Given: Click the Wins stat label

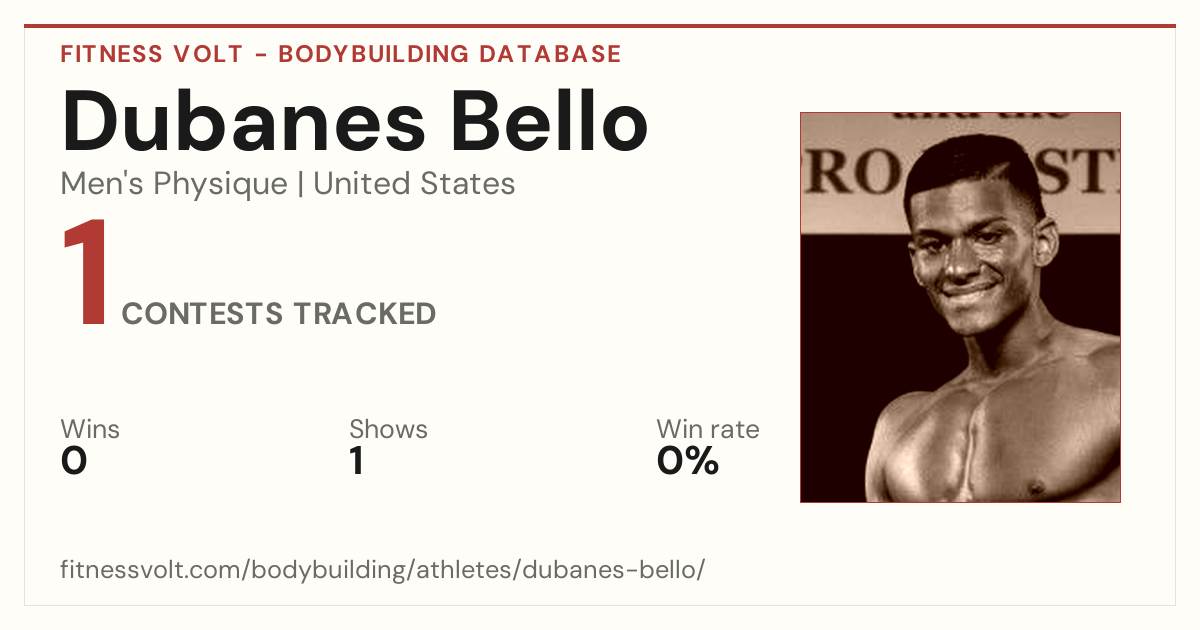Looking at the screenshot, I should [x=90, y=430].
